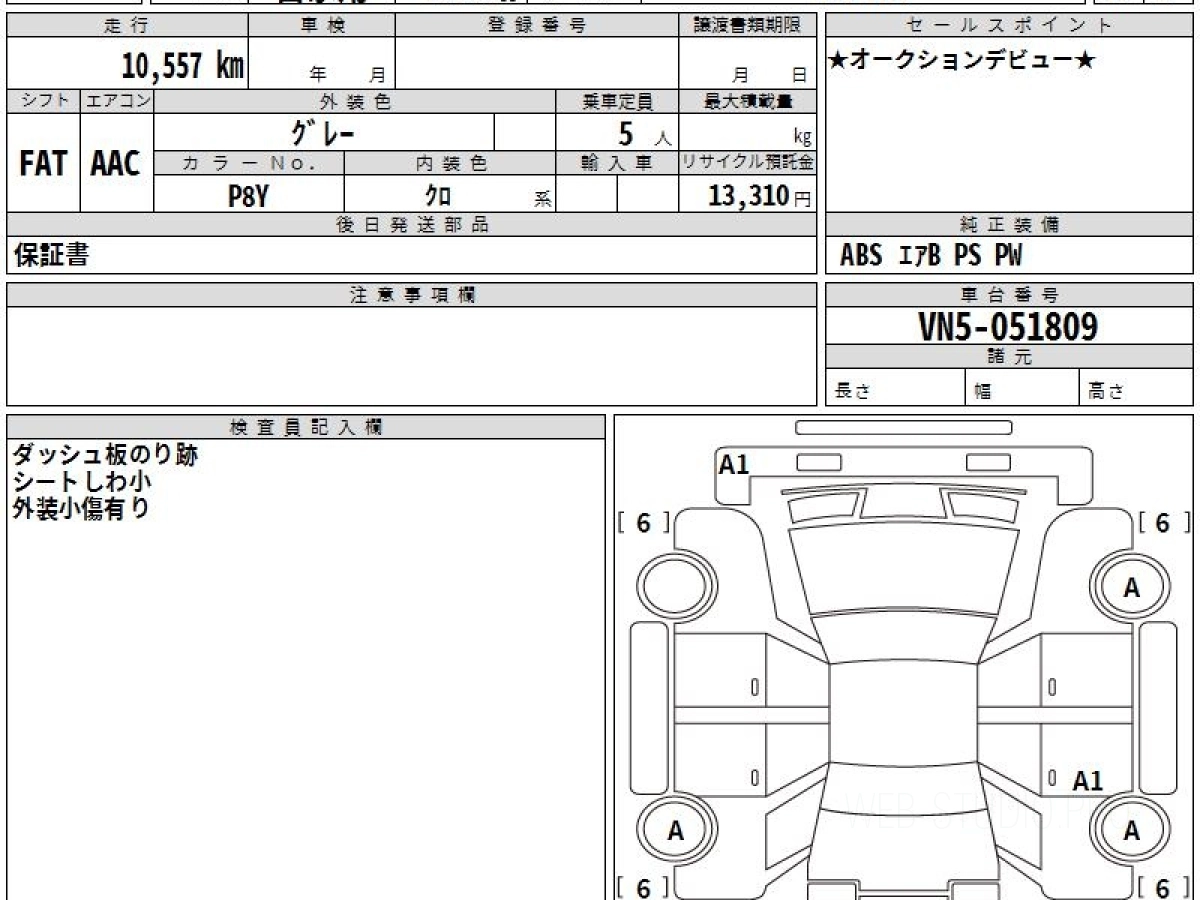Select the 後日発送部品 header
This screenshot has width=1200, height=900.
pos(412,225)
